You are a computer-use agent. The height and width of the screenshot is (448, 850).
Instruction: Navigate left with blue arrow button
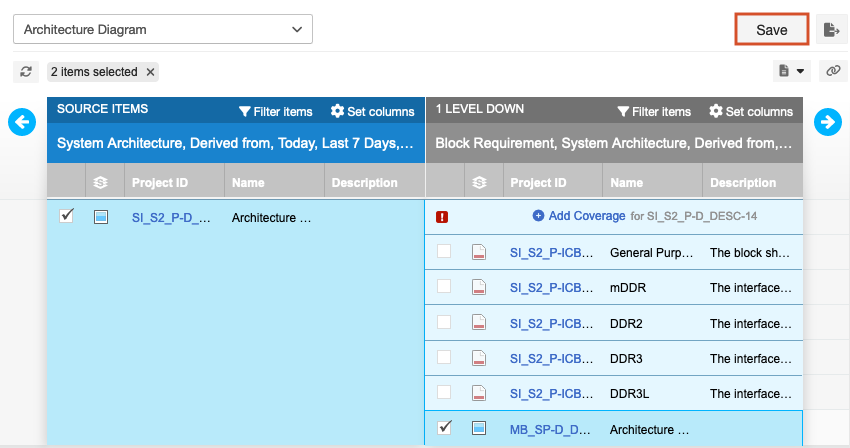tap(22, 122)
